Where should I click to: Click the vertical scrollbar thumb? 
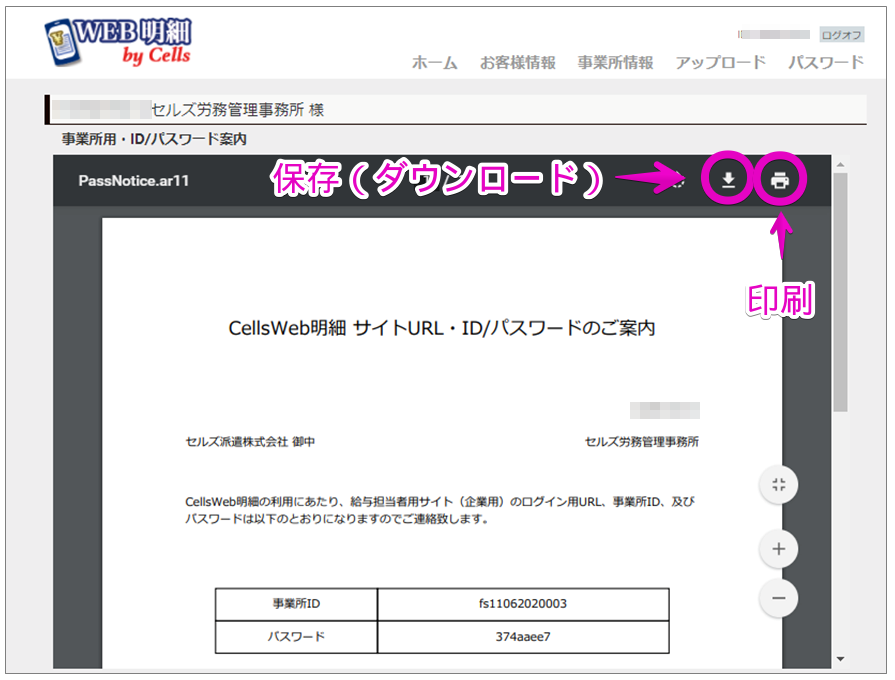pos(840,292)
